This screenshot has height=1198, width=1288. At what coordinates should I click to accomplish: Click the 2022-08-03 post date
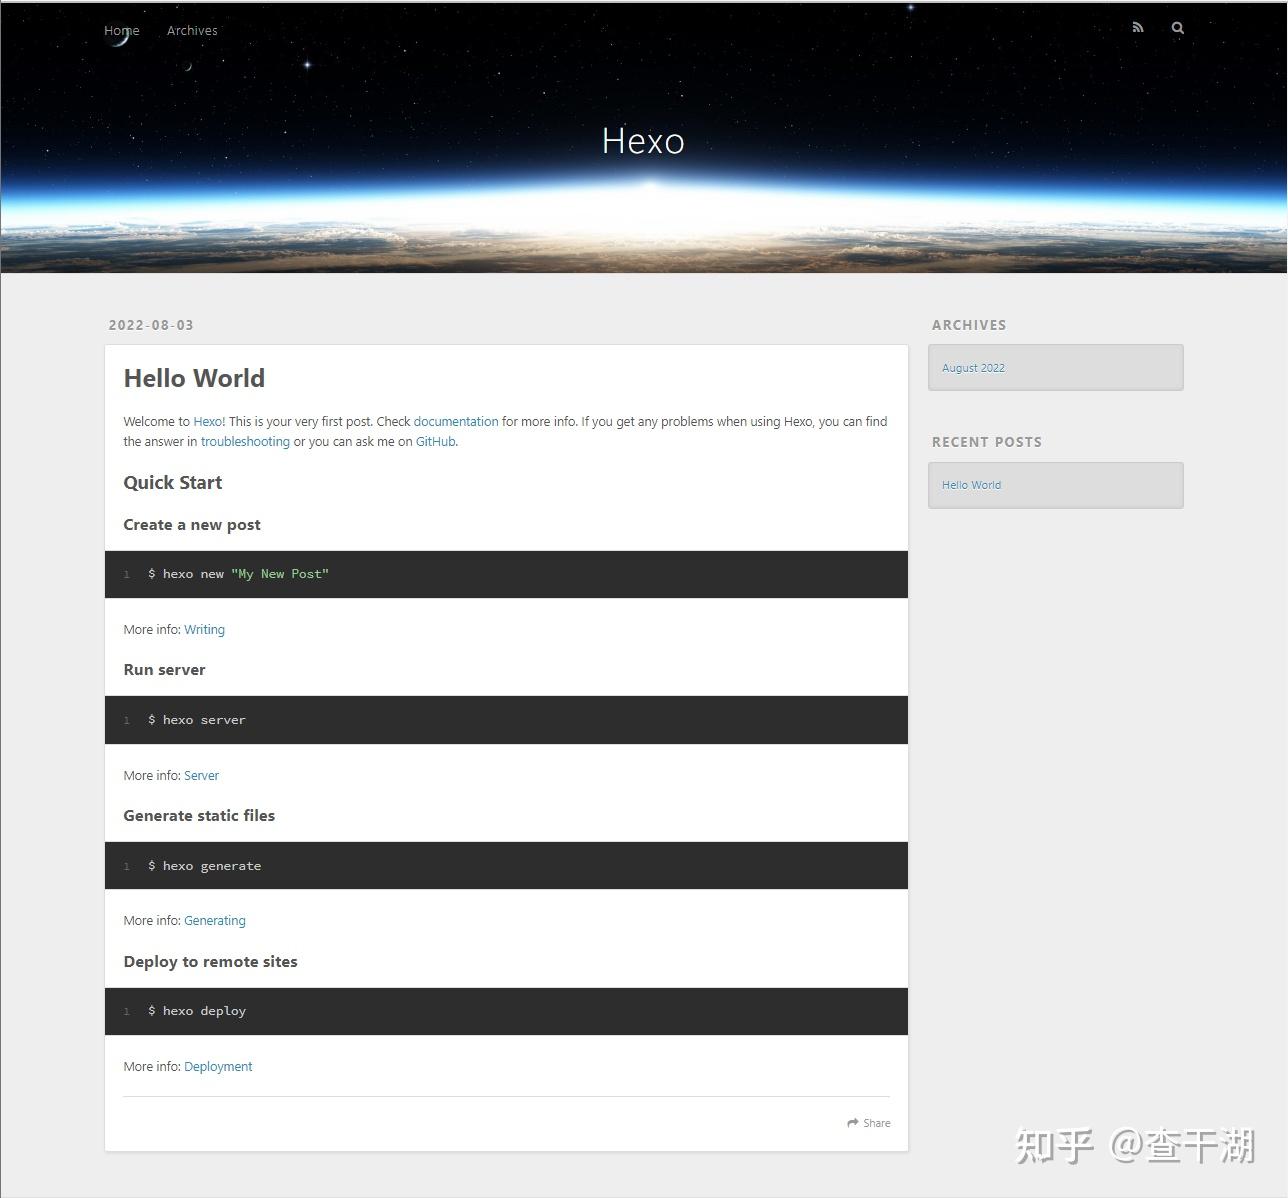151,324
